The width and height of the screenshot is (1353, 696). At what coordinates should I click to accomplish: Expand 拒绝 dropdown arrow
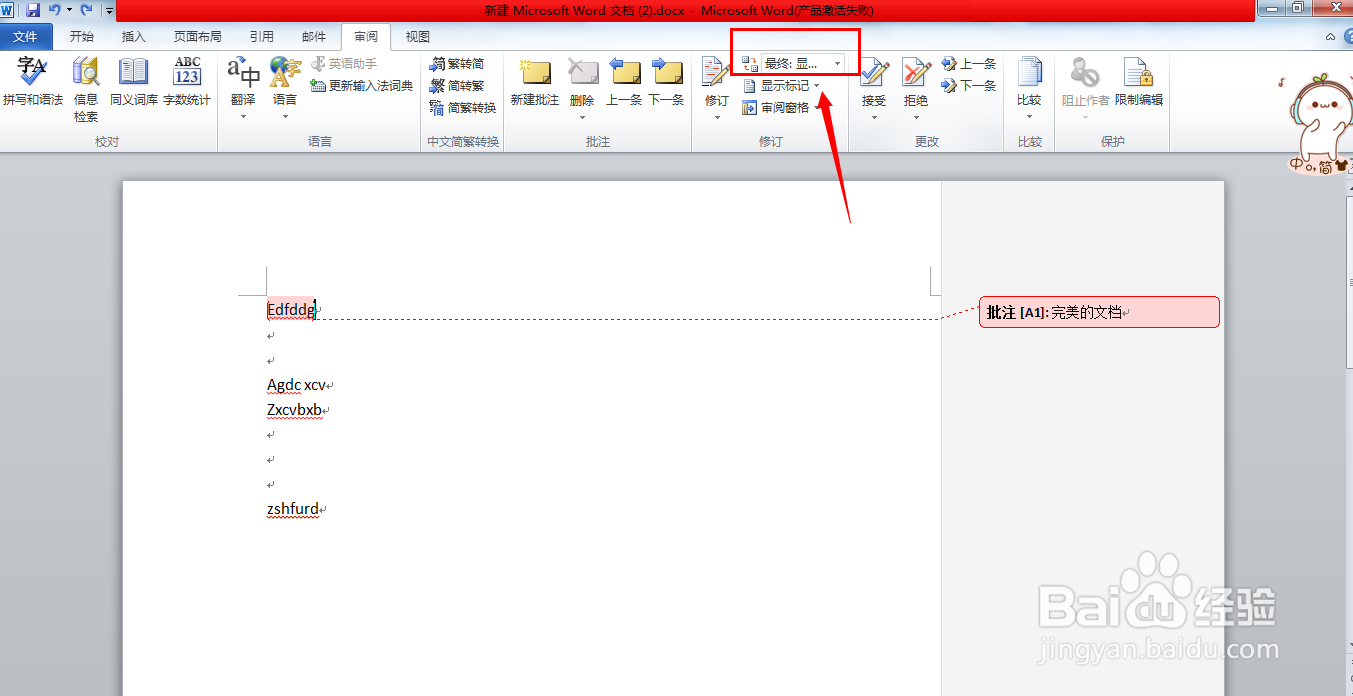(915, 117)
